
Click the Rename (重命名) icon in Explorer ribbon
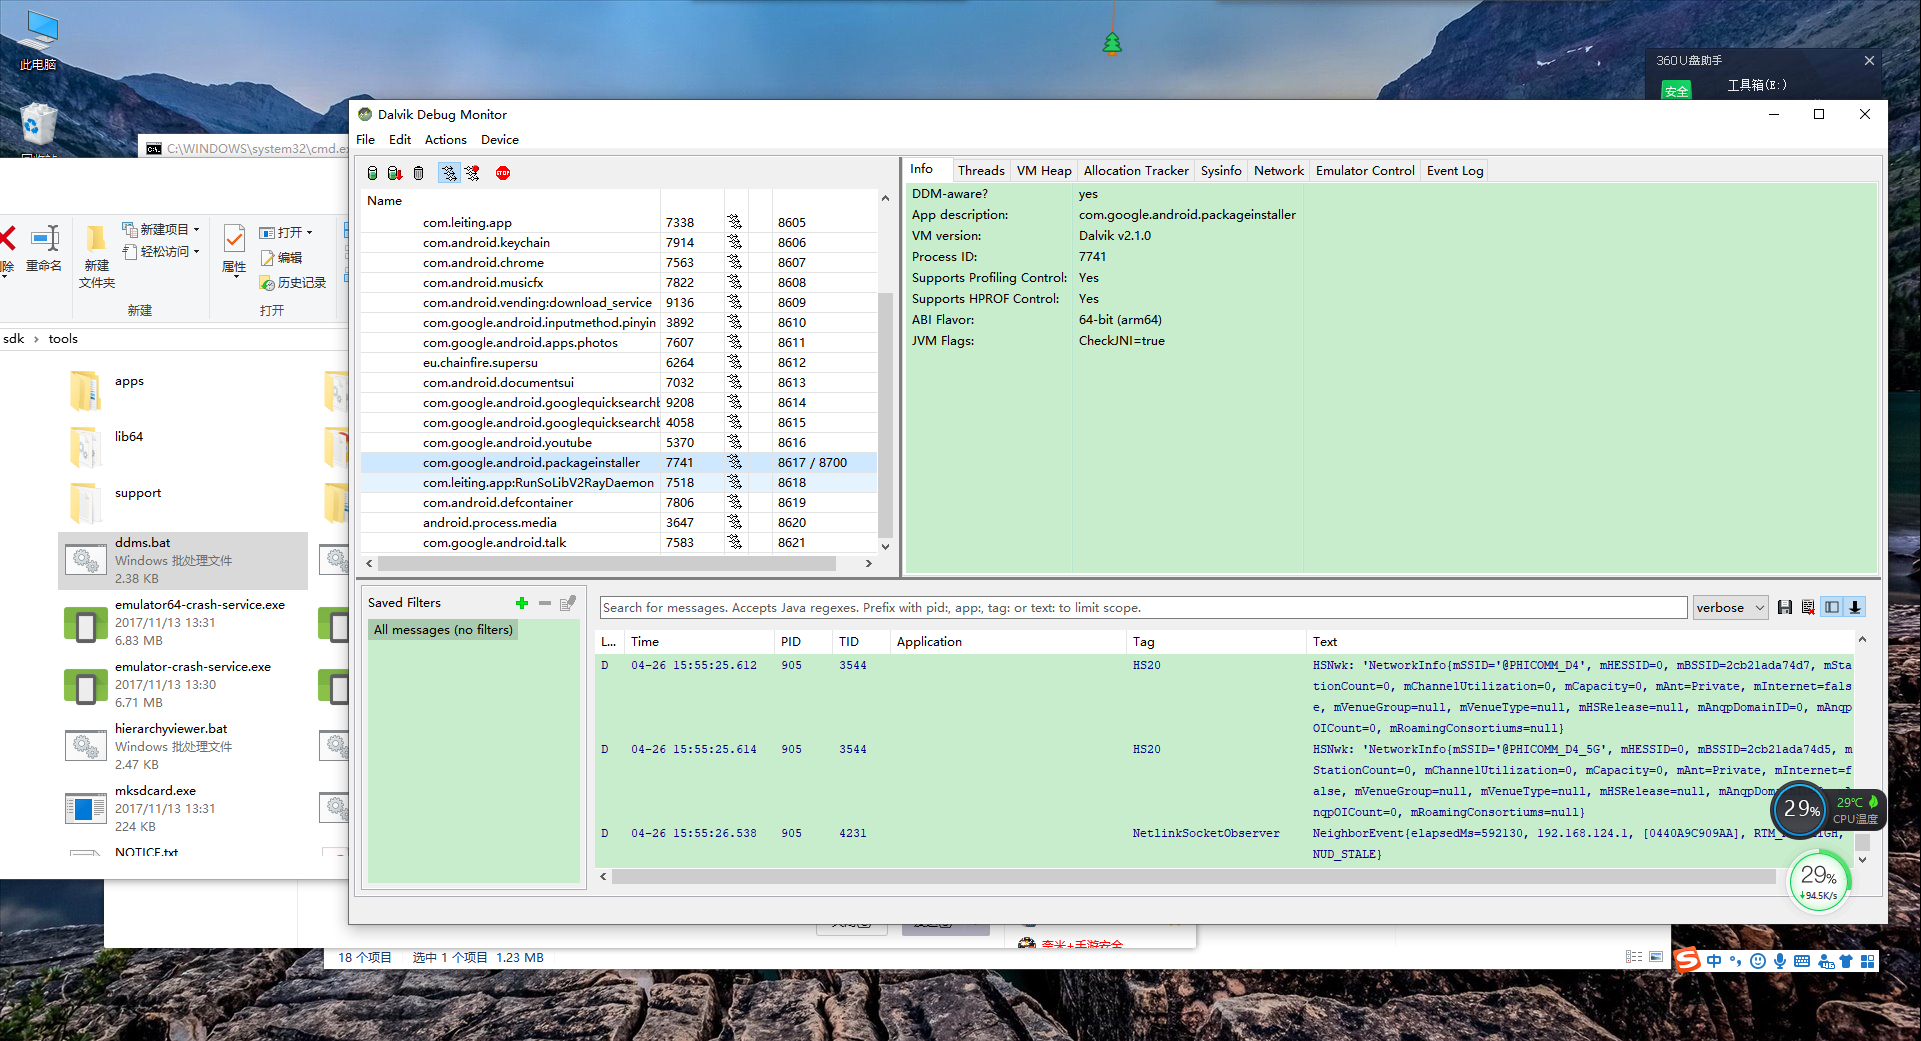click(x=44, y=249)
